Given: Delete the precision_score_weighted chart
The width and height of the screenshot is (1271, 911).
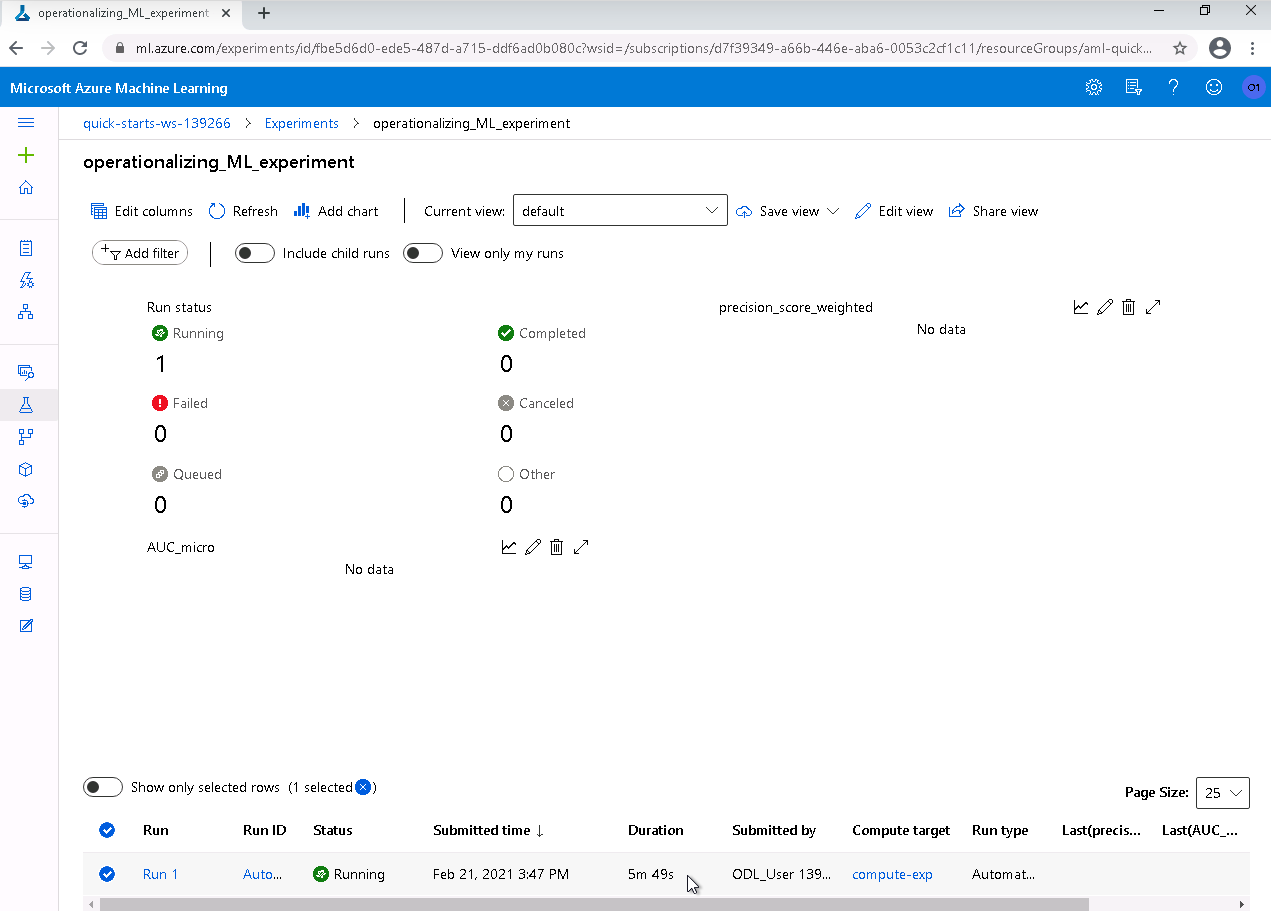Looking at the screenshot, I should (1129, 307).
